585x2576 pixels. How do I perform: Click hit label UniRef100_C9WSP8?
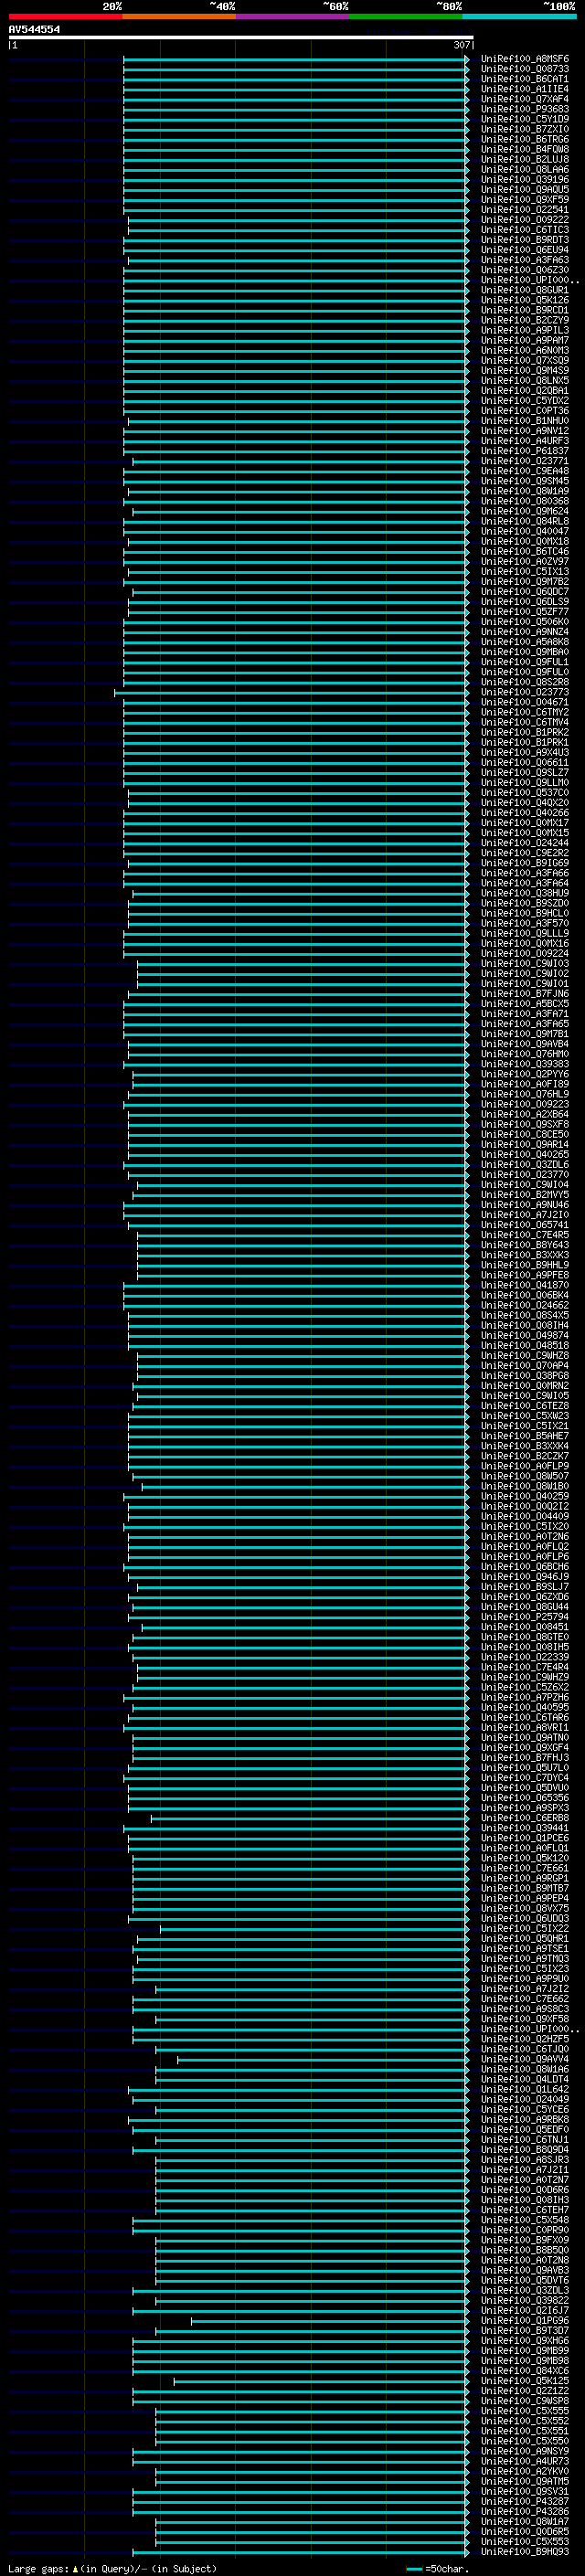[x=525, y=2402]
